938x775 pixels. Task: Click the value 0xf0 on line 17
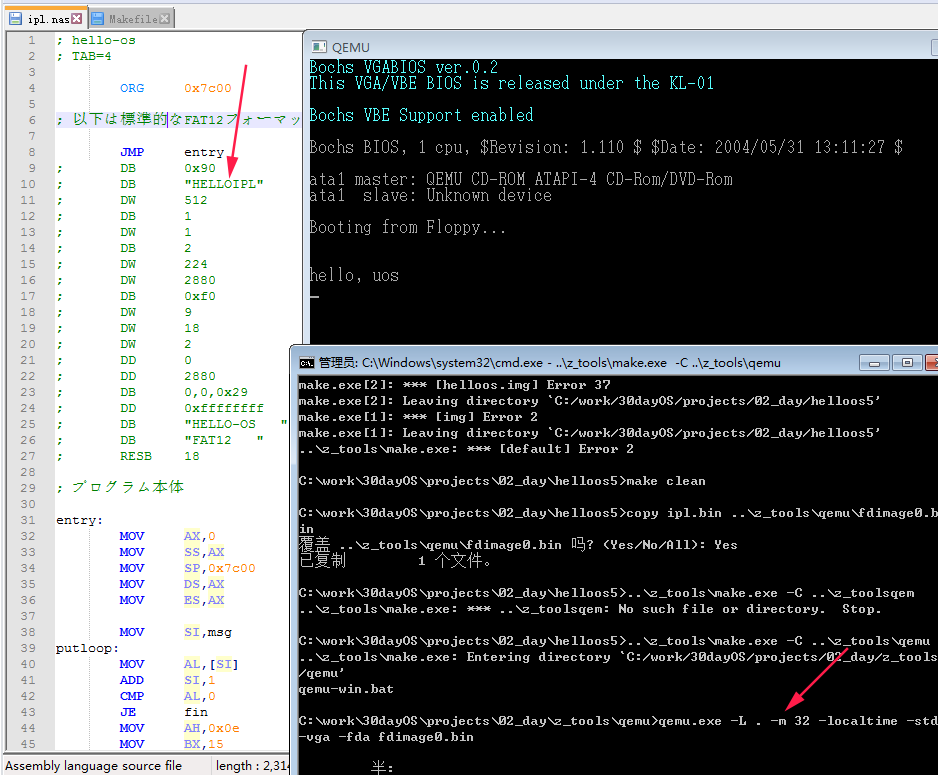pos(200,296)
